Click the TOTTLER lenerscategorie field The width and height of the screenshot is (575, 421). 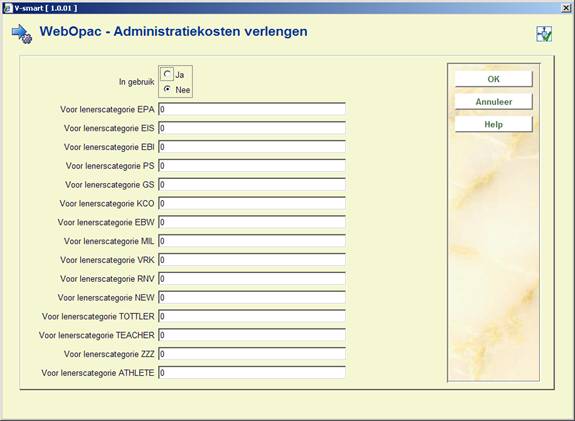click(x=252, y=316)
